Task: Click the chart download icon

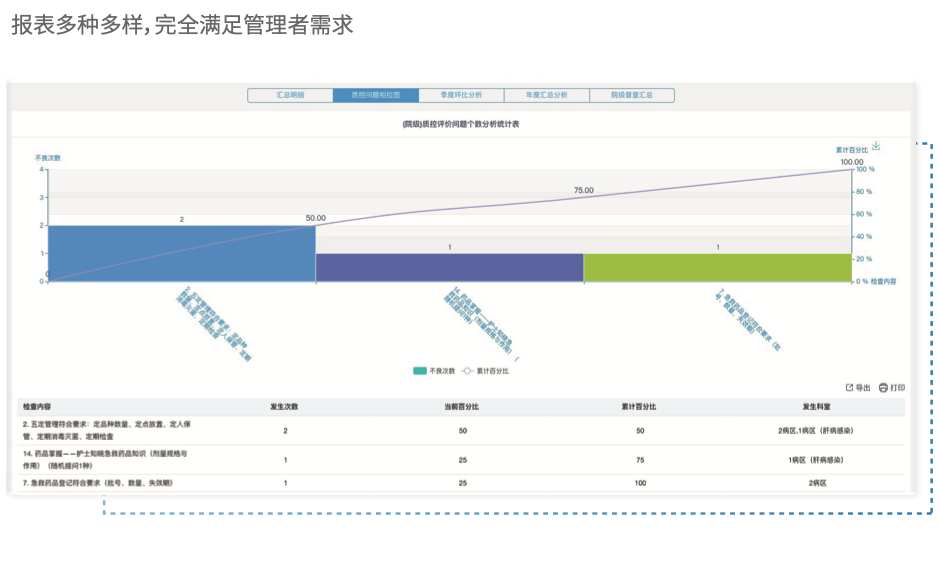Action: pyautogui.click(x=876, y=147)
